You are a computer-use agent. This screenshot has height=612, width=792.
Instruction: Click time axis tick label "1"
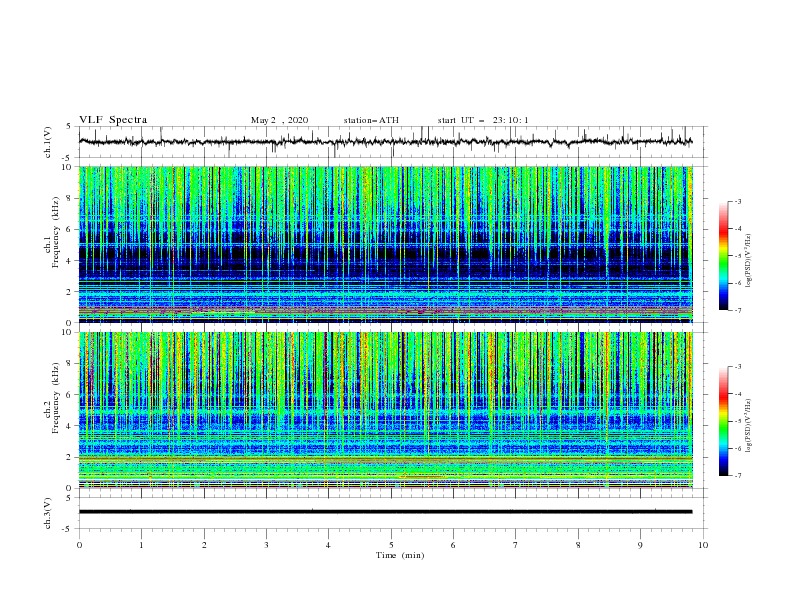click(141, 545)
